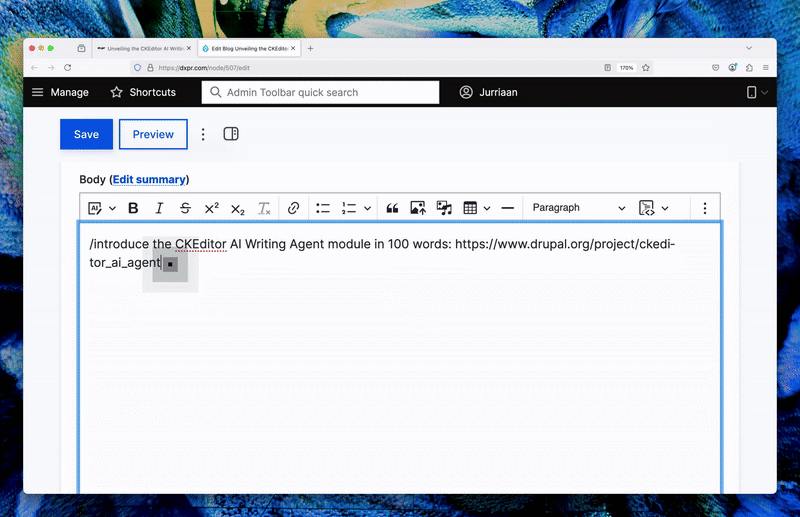Viewport: 800px width, 517px height.
Task: Click the Admin Toolbar quick search field
Action: pos(320,92)
